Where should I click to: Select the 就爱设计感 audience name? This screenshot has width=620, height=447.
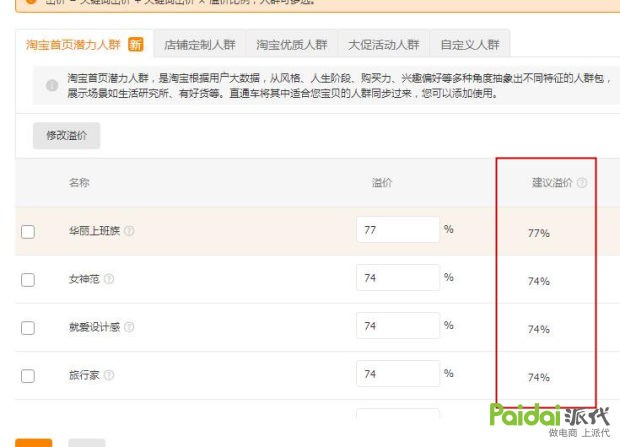[x=95, y=327]
